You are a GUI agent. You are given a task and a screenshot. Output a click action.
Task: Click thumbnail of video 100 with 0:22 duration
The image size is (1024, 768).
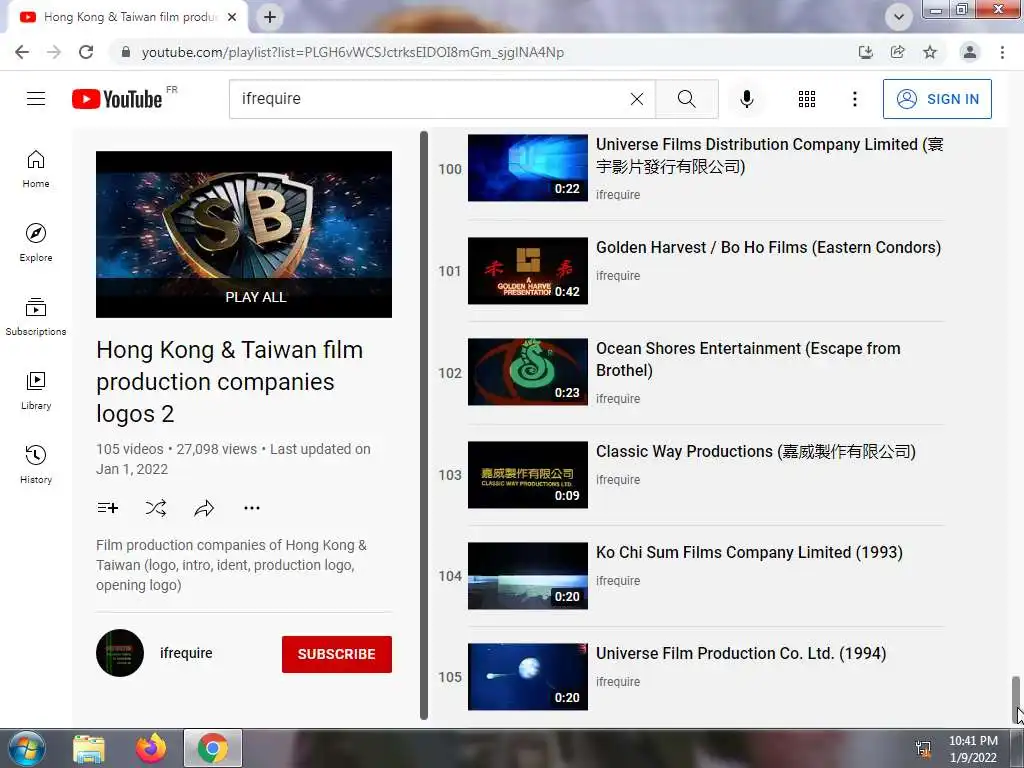click(x=528, y=168)
